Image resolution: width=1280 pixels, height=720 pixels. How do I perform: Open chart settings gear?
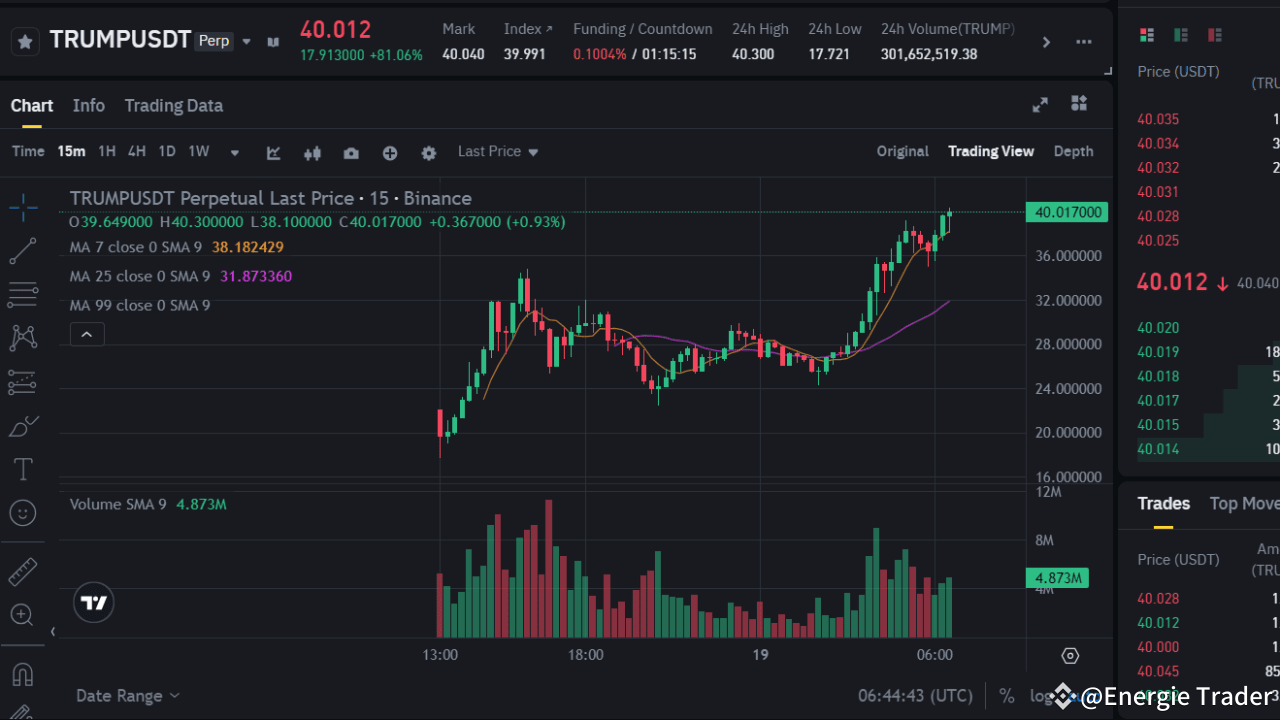429,153
